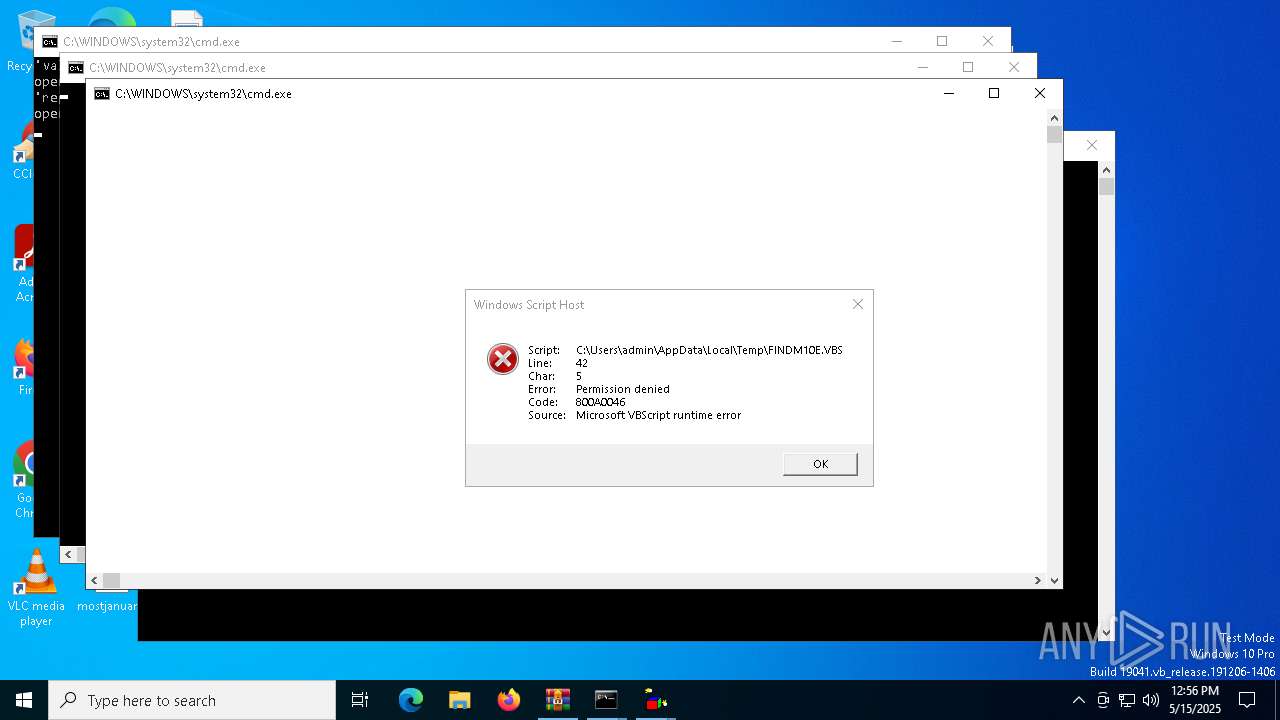Click the second cmd.exe window title icon
This screenshot has width=1280, height=720.
pos(76,68)
